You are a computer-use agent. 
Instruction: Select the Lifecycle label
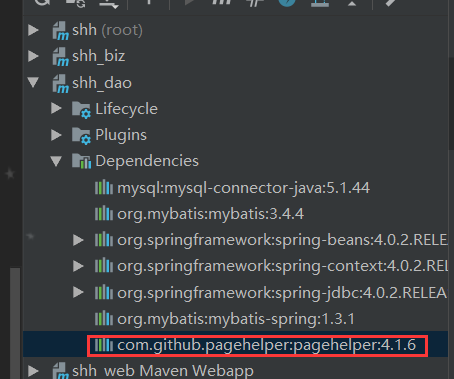[x=127, y=109]
